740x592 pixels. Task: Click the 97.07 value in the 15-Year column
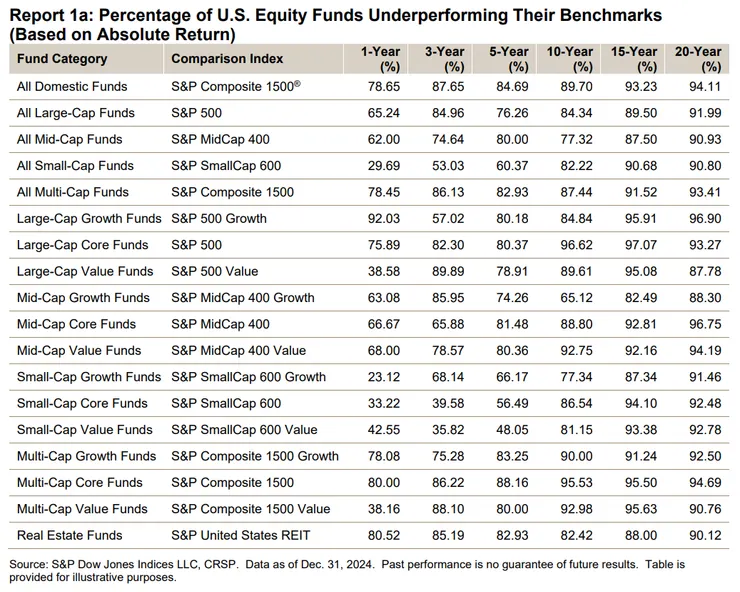click(x=640, y=245)
